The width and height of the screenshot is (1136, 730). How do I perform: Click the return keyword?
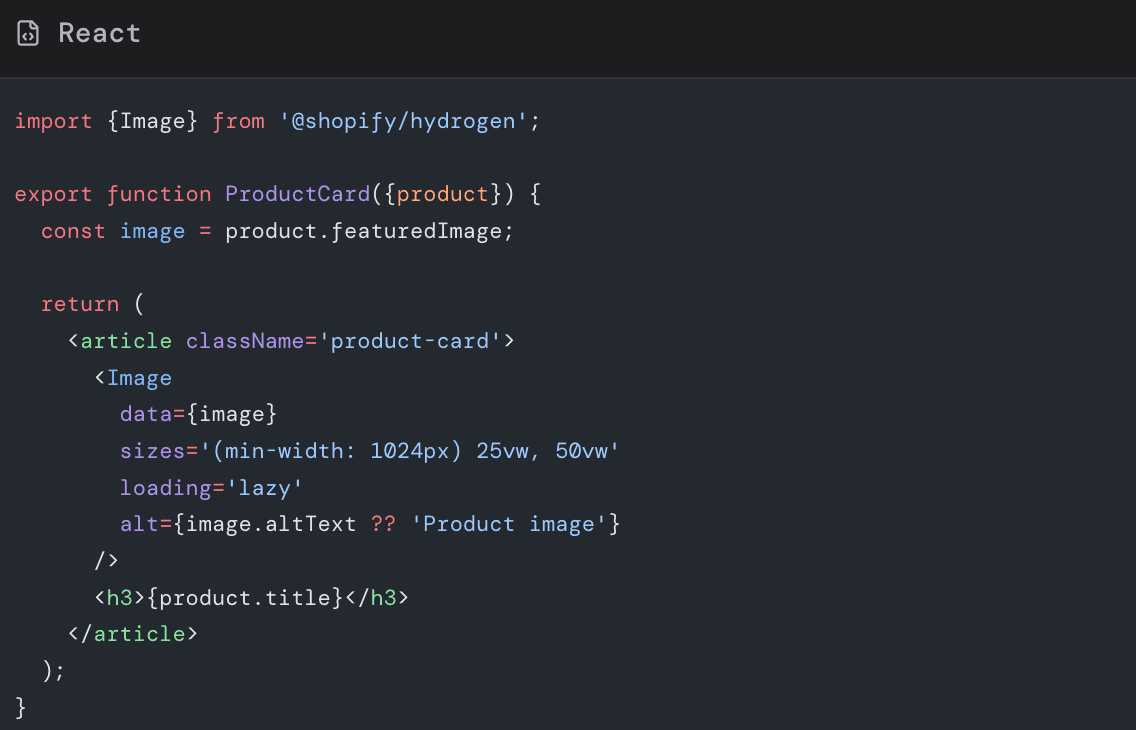coord(79,304)
